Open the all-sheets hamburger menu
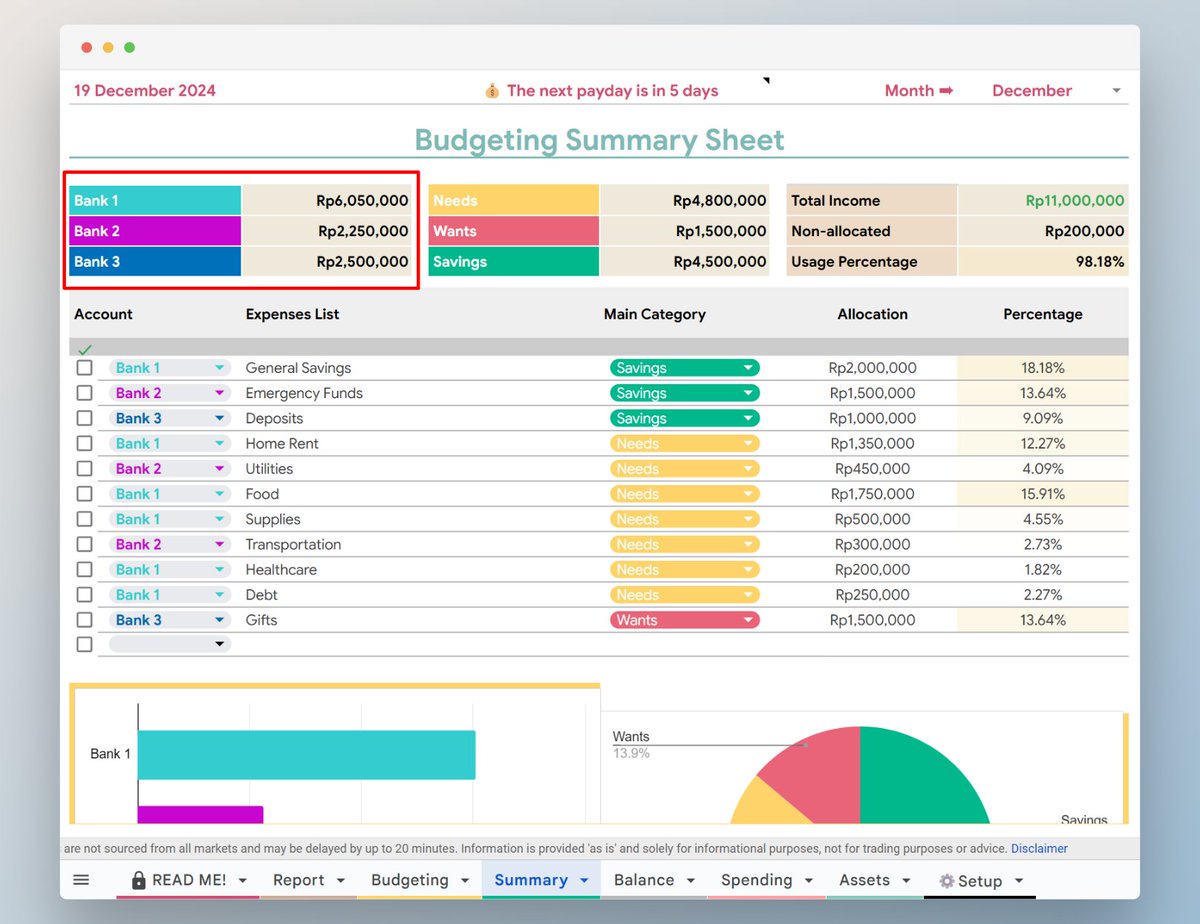1200x924 pixels. pos(81,880)
